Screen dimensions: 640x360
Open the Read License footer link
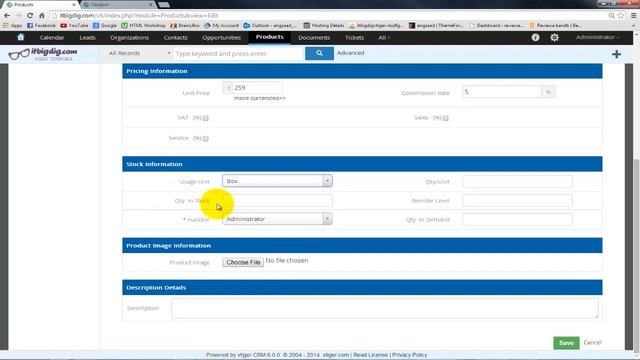pyautogui.click(x=370, y=355)
